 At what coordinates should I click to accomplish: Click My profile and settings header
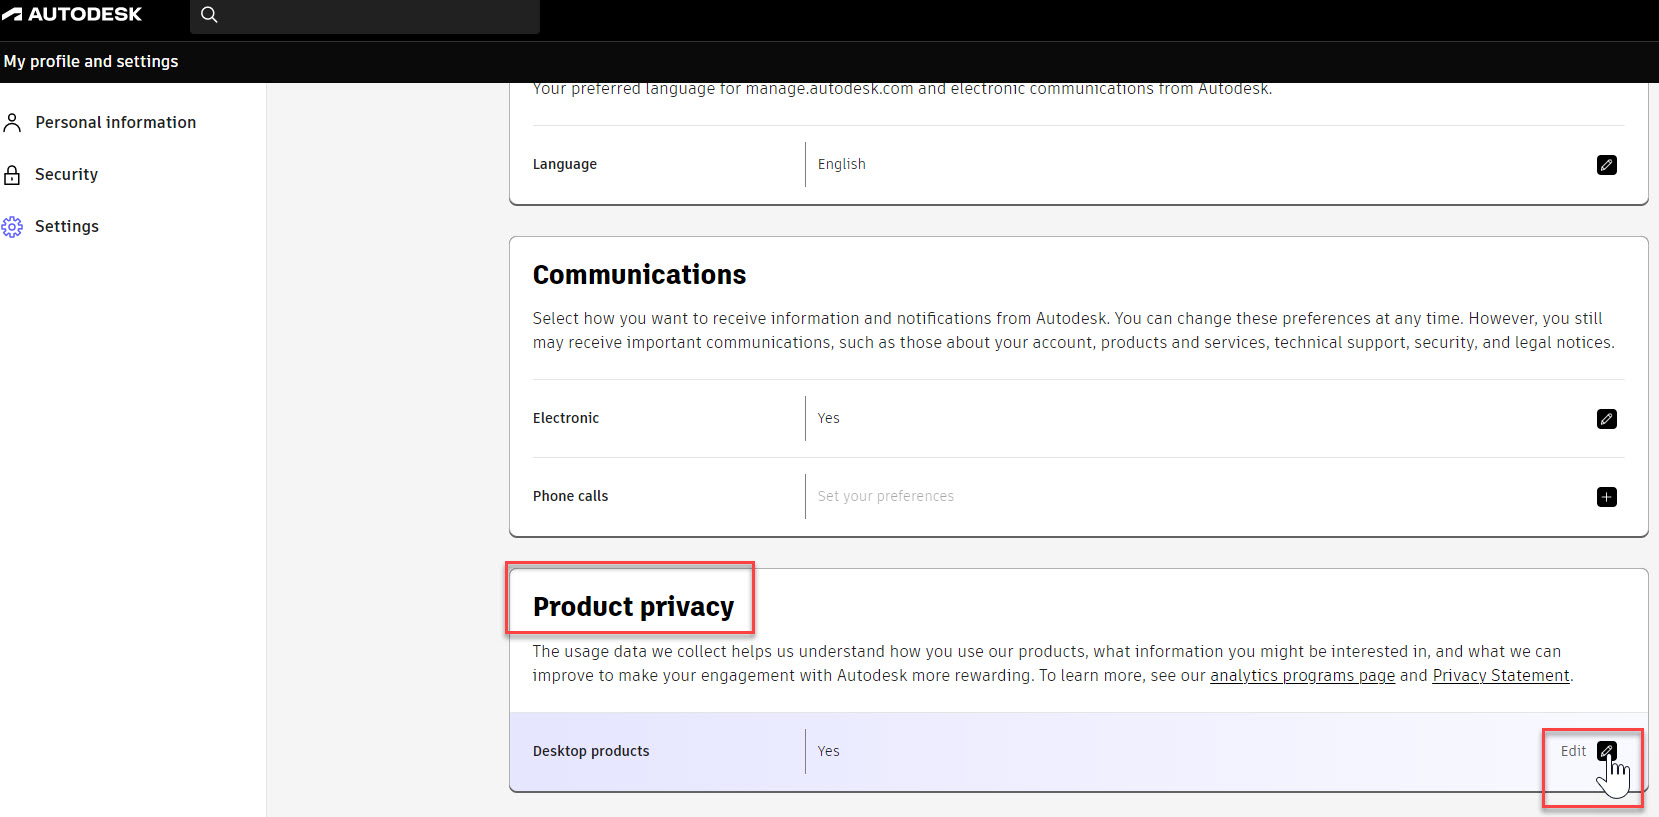pos(91,61)
